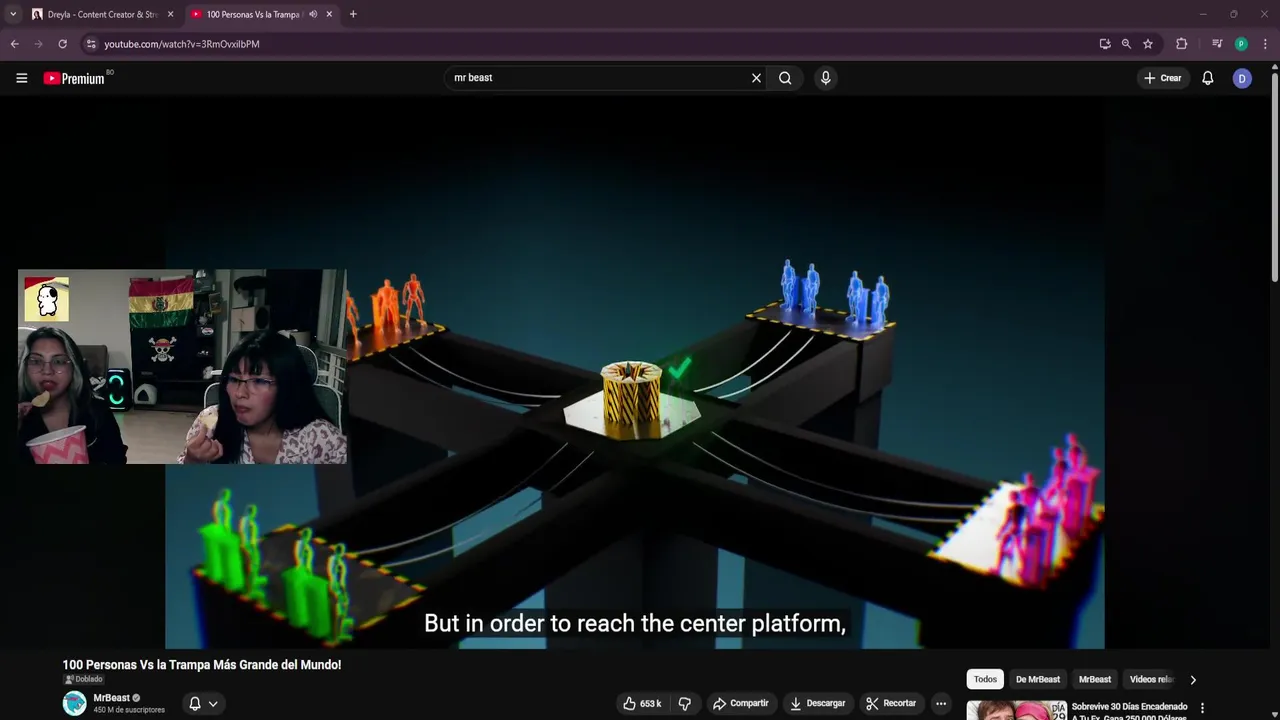Open the media control icon in toolbar
The width and height of the screenshot is (1280, 720).
(x=1217, y=44)
